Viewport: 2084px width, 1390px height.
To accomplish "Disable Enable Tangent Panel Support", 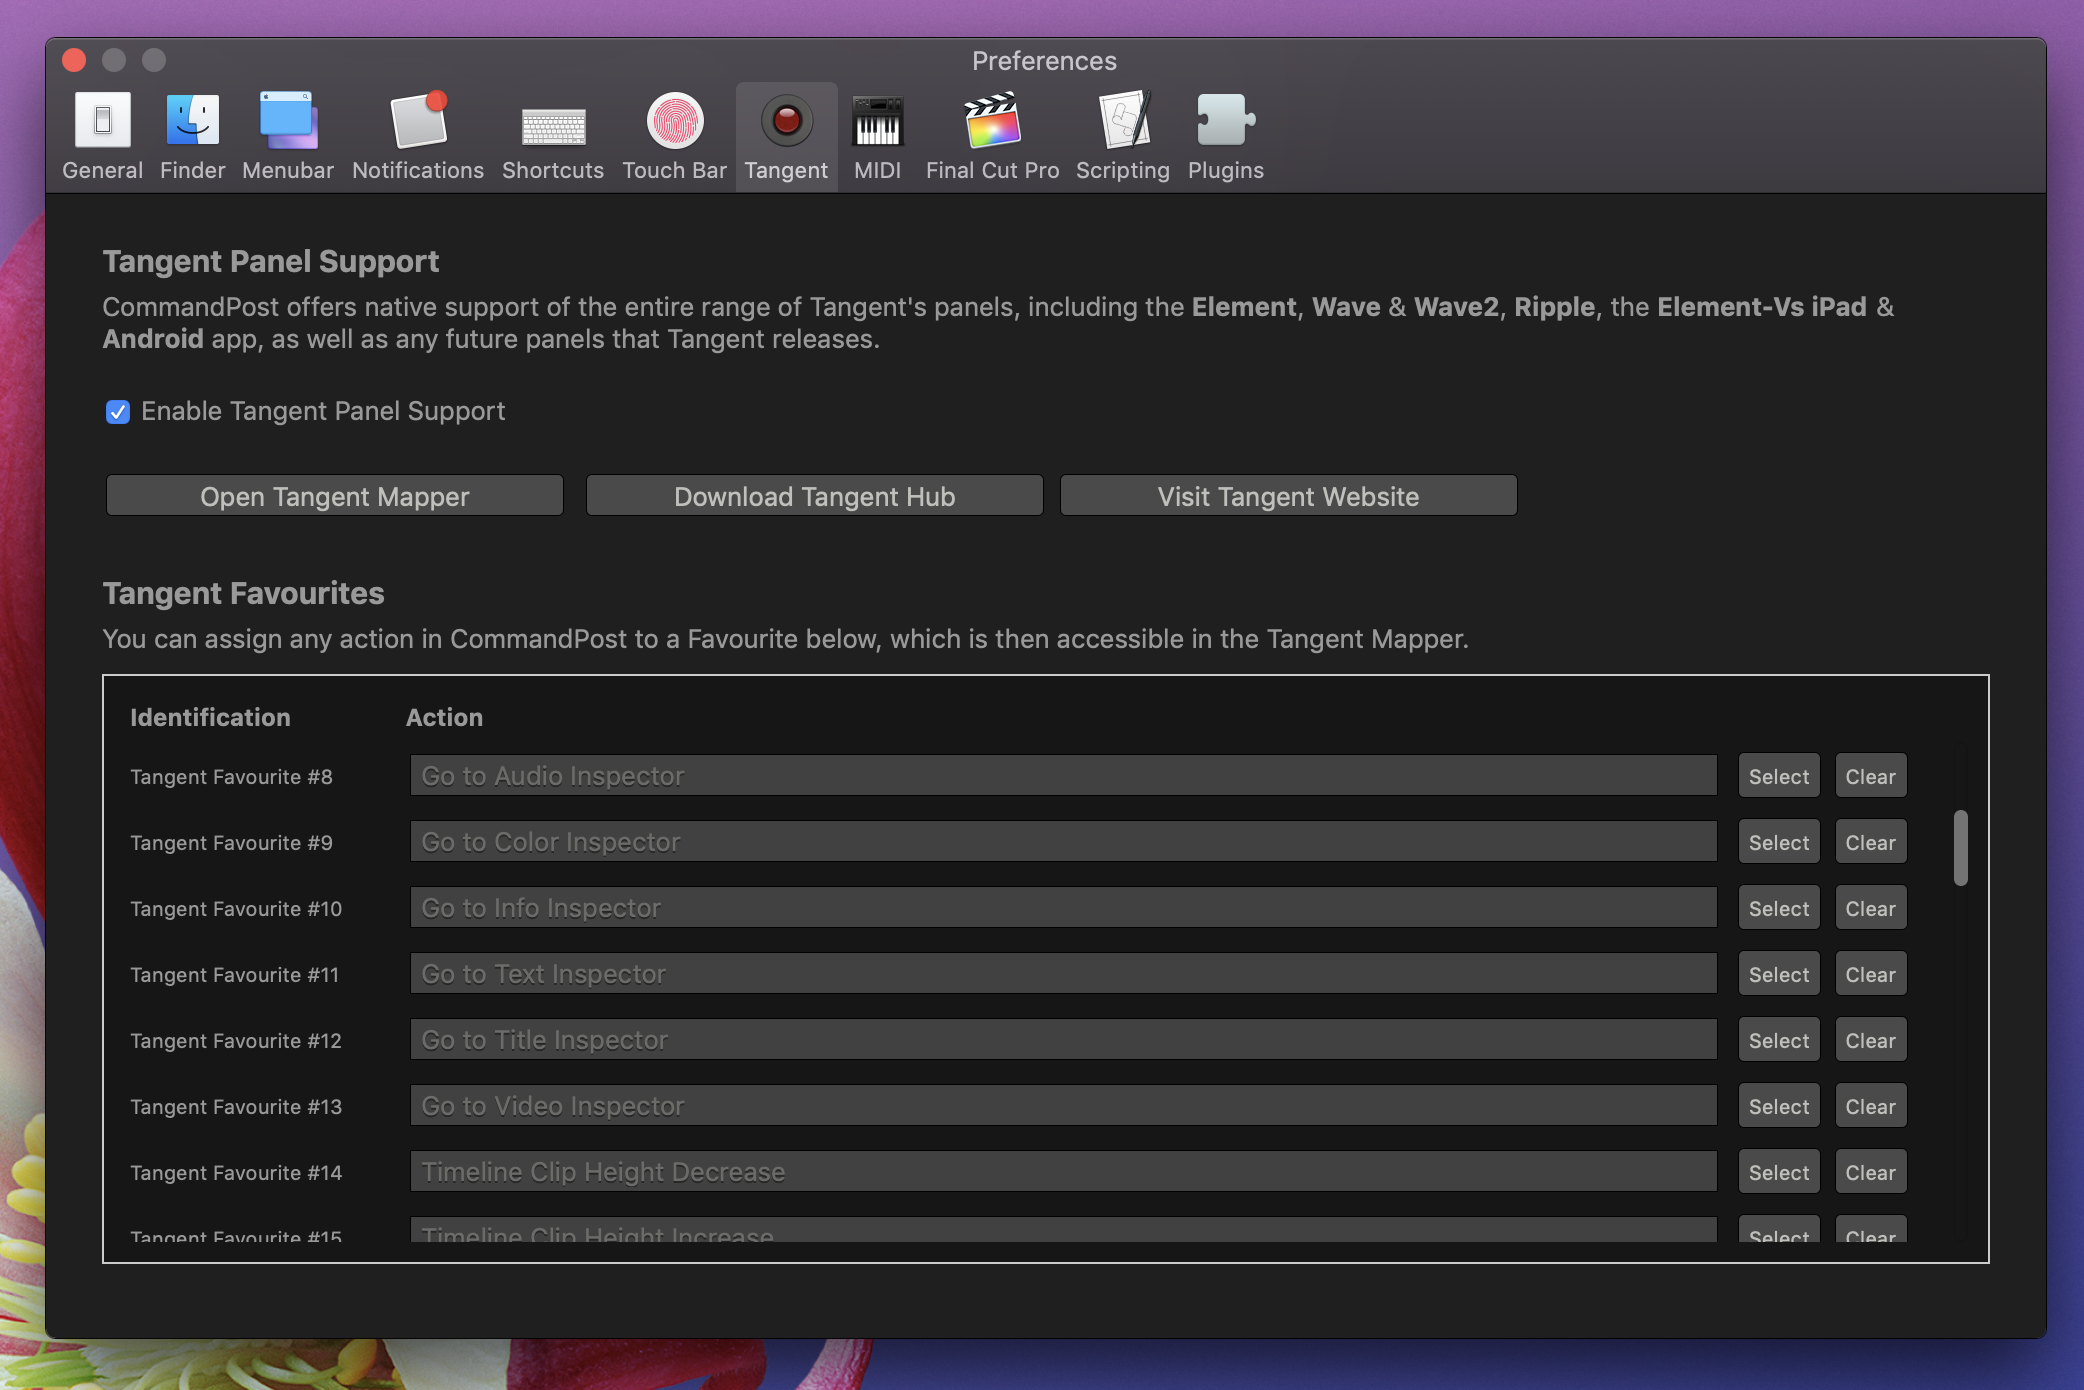I will tap(118, 412).
